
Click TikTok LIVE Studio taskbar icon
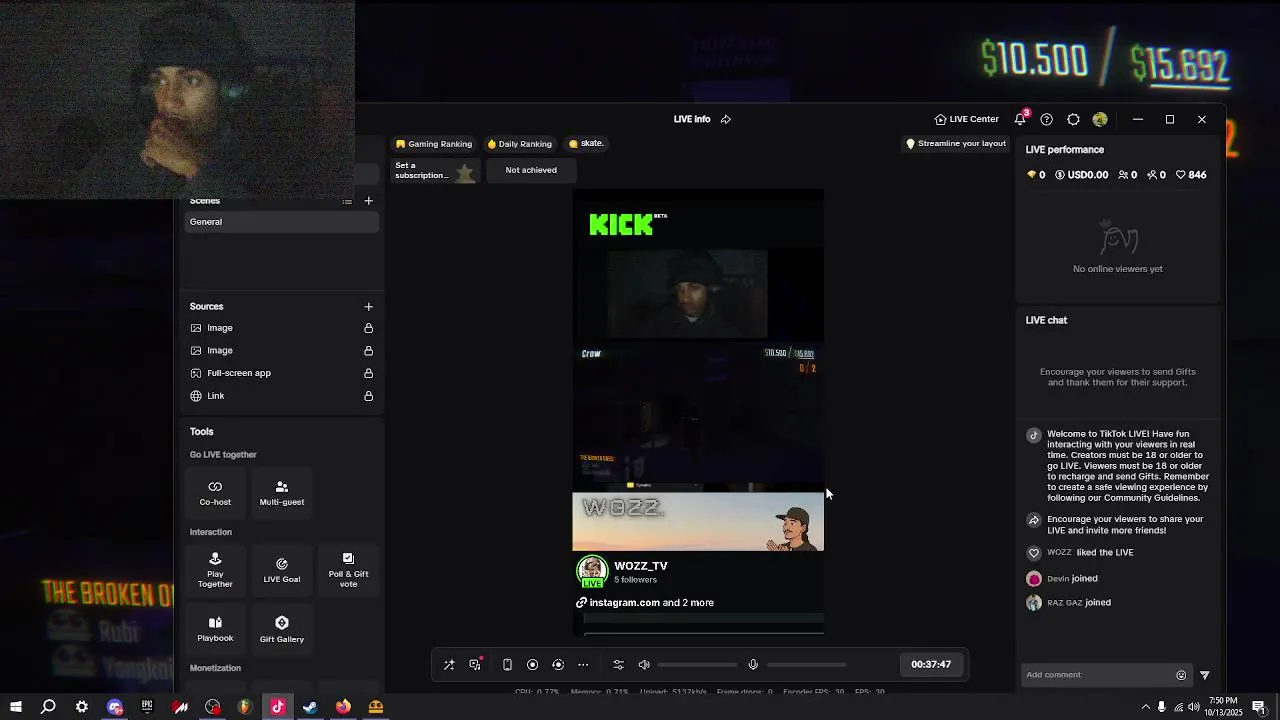click(278, 707)
